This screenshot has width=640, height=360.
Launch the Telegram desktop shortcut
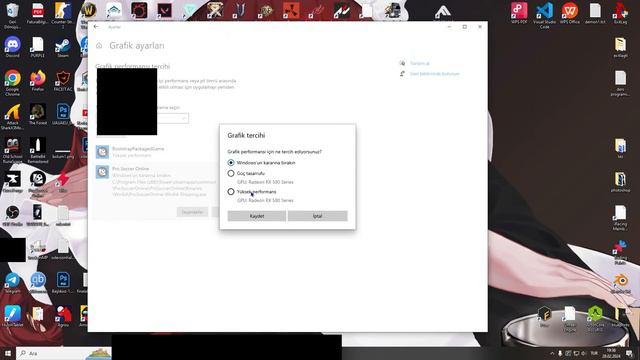(12, 283)
